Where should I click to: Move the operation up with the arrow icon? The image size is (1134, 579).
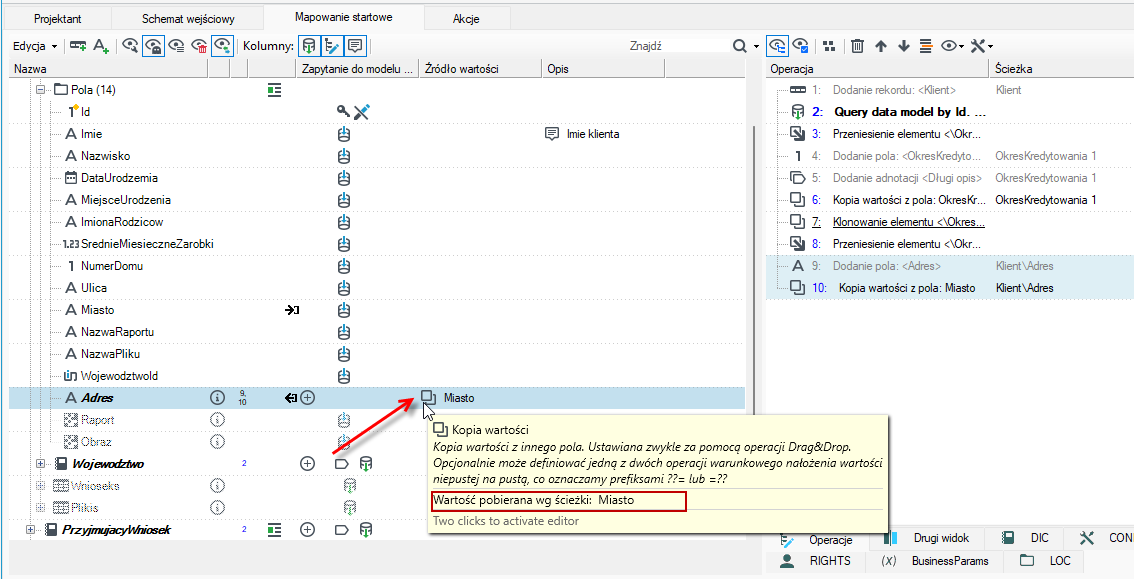(880, 46)
